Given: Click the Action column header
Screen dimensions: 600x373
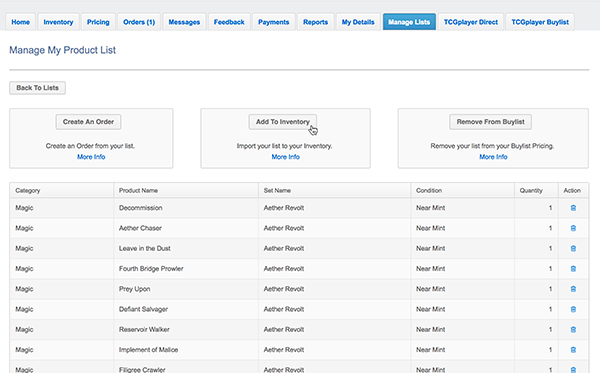Looking at the screenshot, I should [573, 190].
